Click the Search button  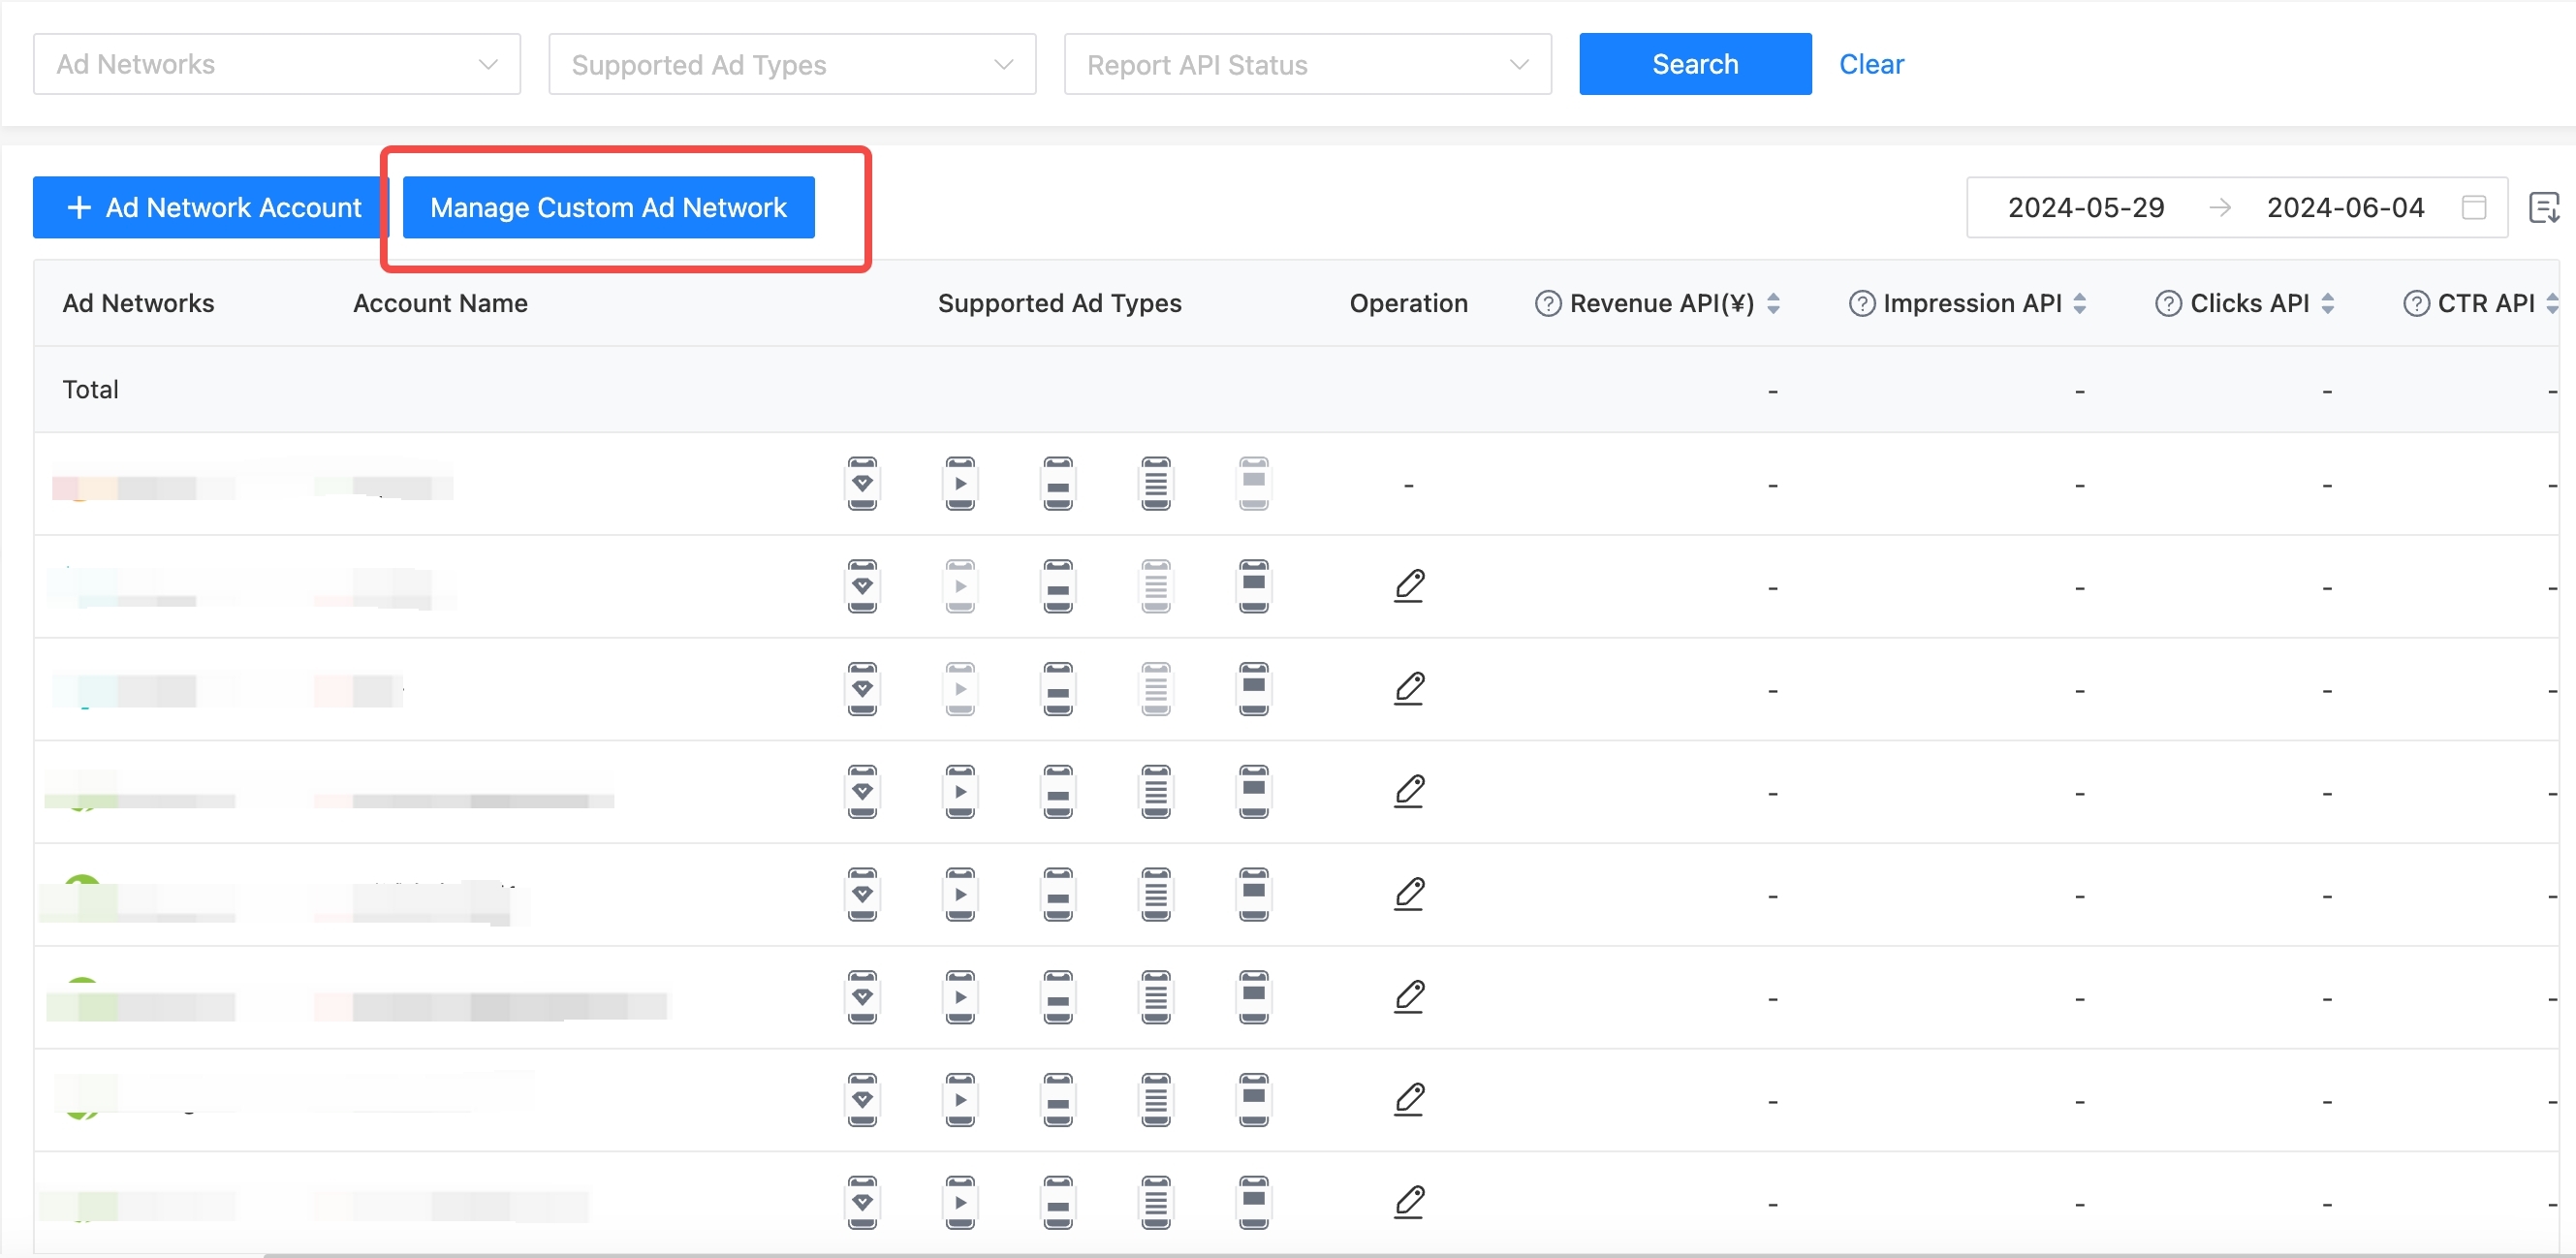click(1695, 63)
